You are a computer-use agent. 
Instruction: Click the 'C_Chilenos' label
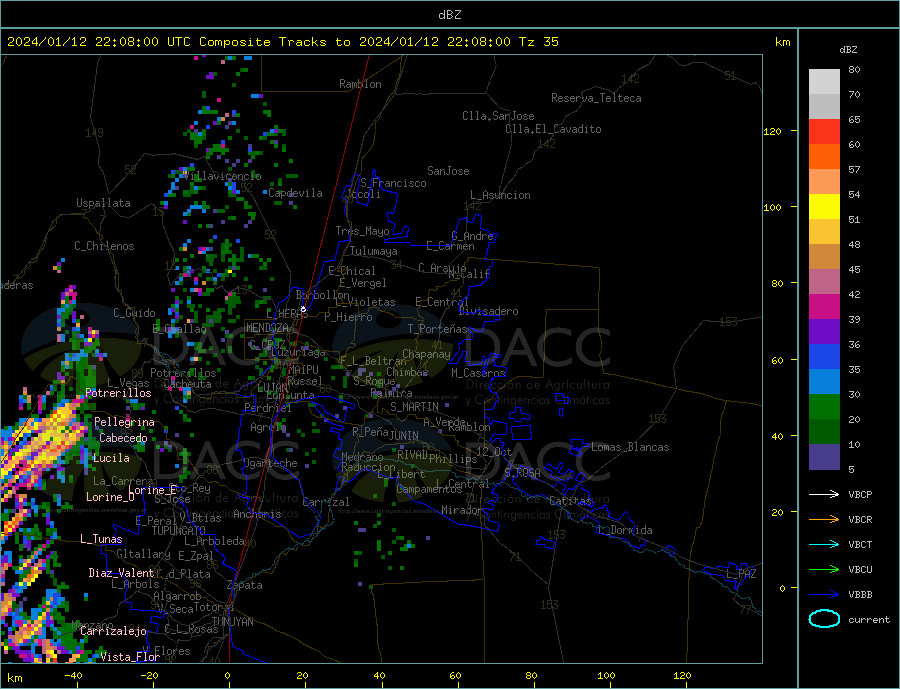pyautogui.click(x=104, y=246)
